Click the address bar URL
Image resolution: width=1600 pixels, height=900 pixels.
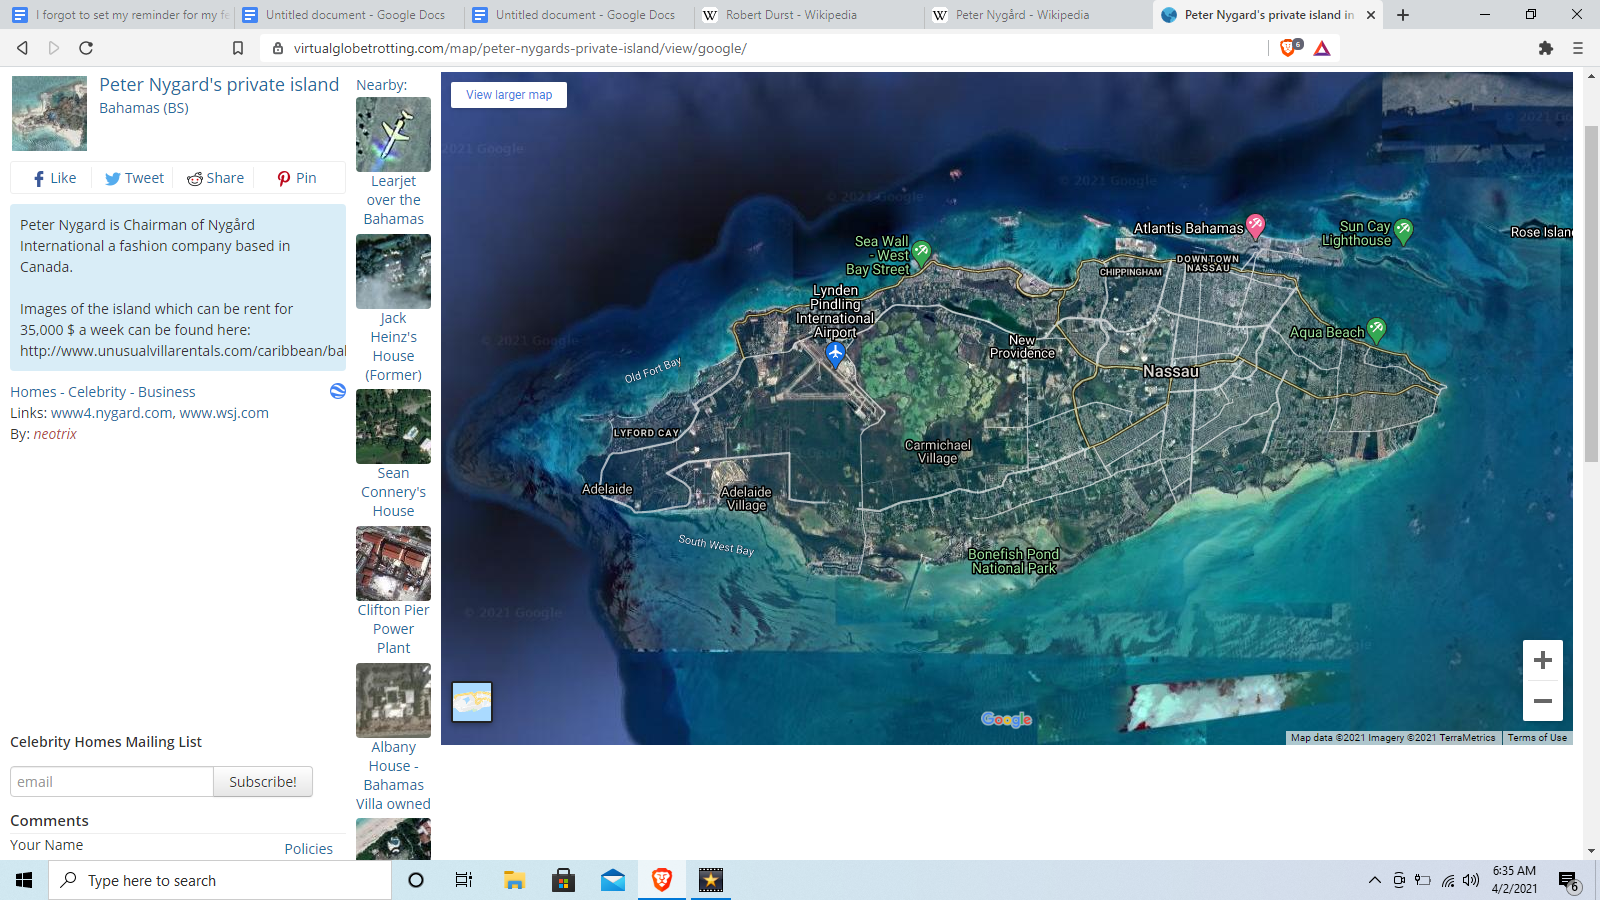tap(520, 48)
